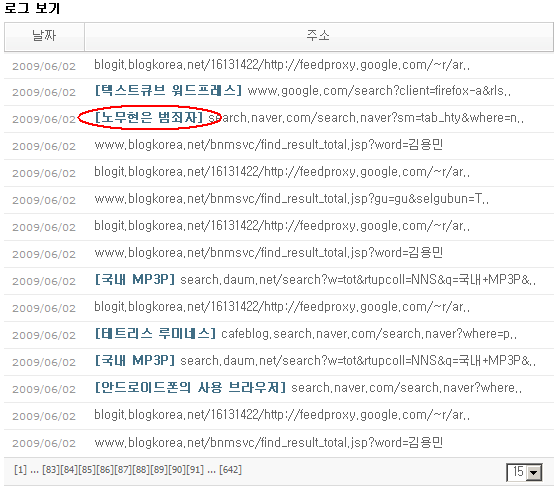The image size is (556, 488).
Task: Click the 날짜 column header
Action: [44, 37]
